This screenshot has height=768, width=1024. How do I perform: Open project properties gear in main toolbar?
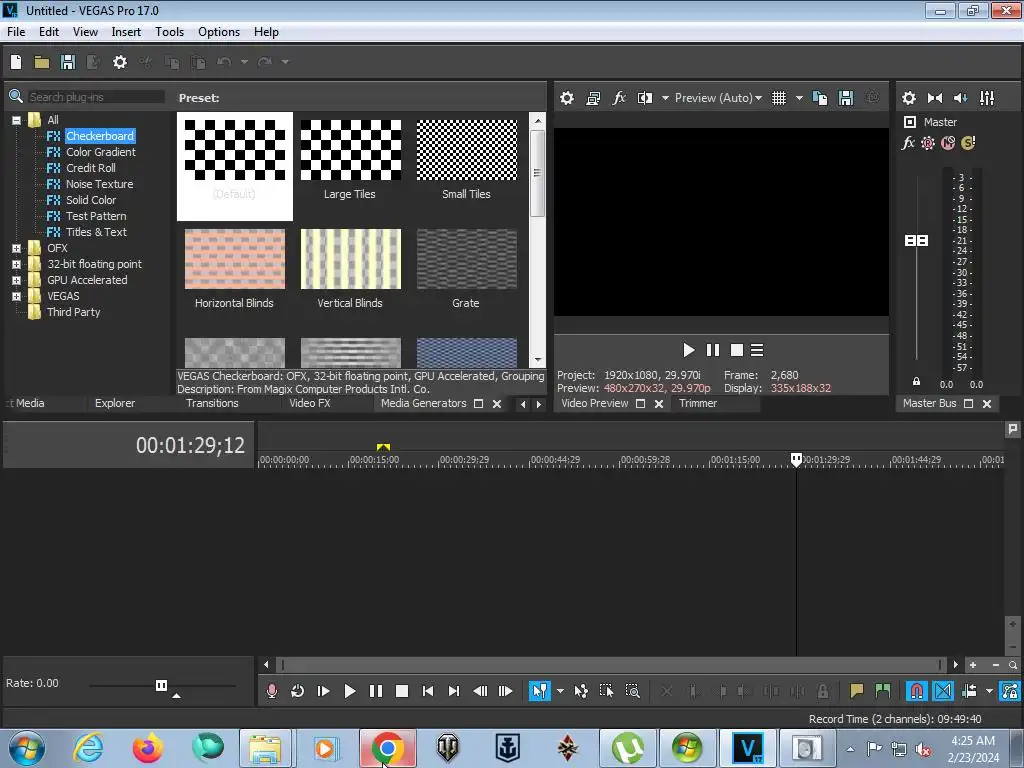click(120, 62)
